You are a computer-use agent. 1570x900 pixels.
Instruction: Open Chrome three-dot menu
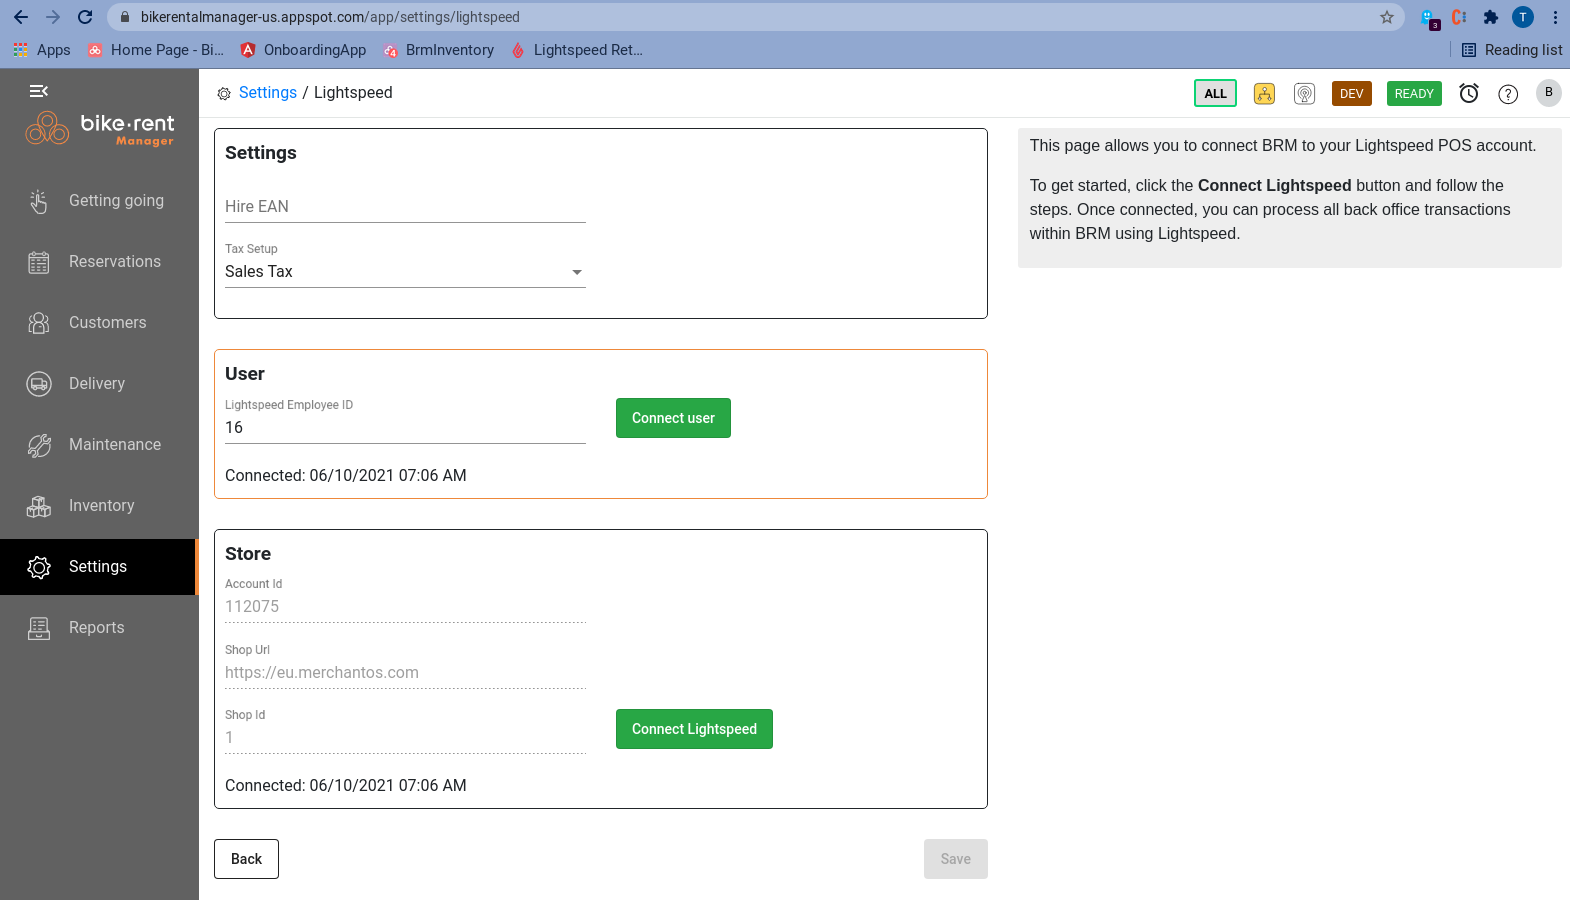click(1555, 17)
